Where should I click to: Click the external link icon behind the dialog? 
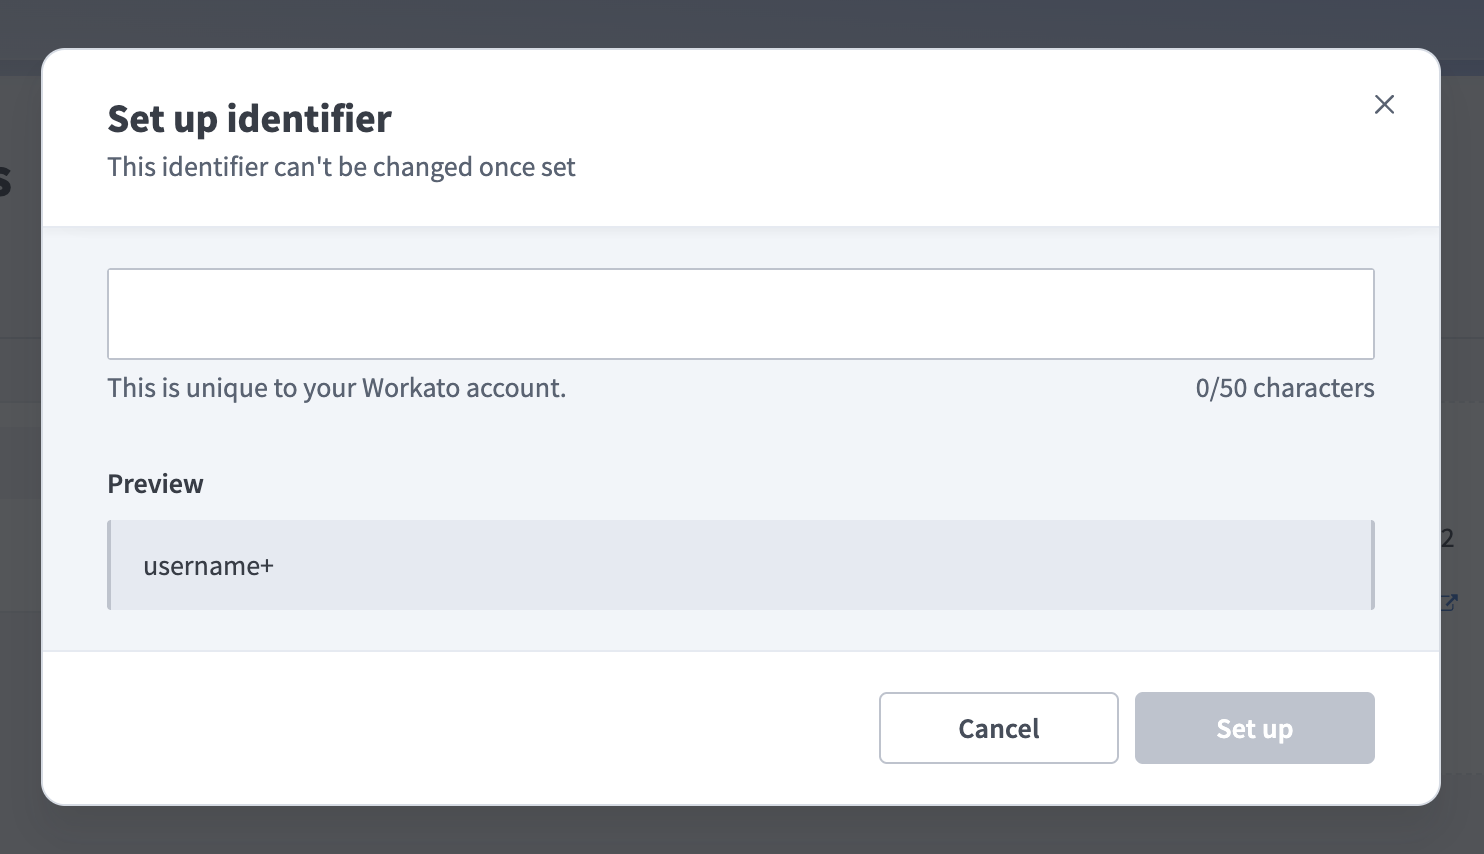pyautogui.click(x=1450, y=603)
